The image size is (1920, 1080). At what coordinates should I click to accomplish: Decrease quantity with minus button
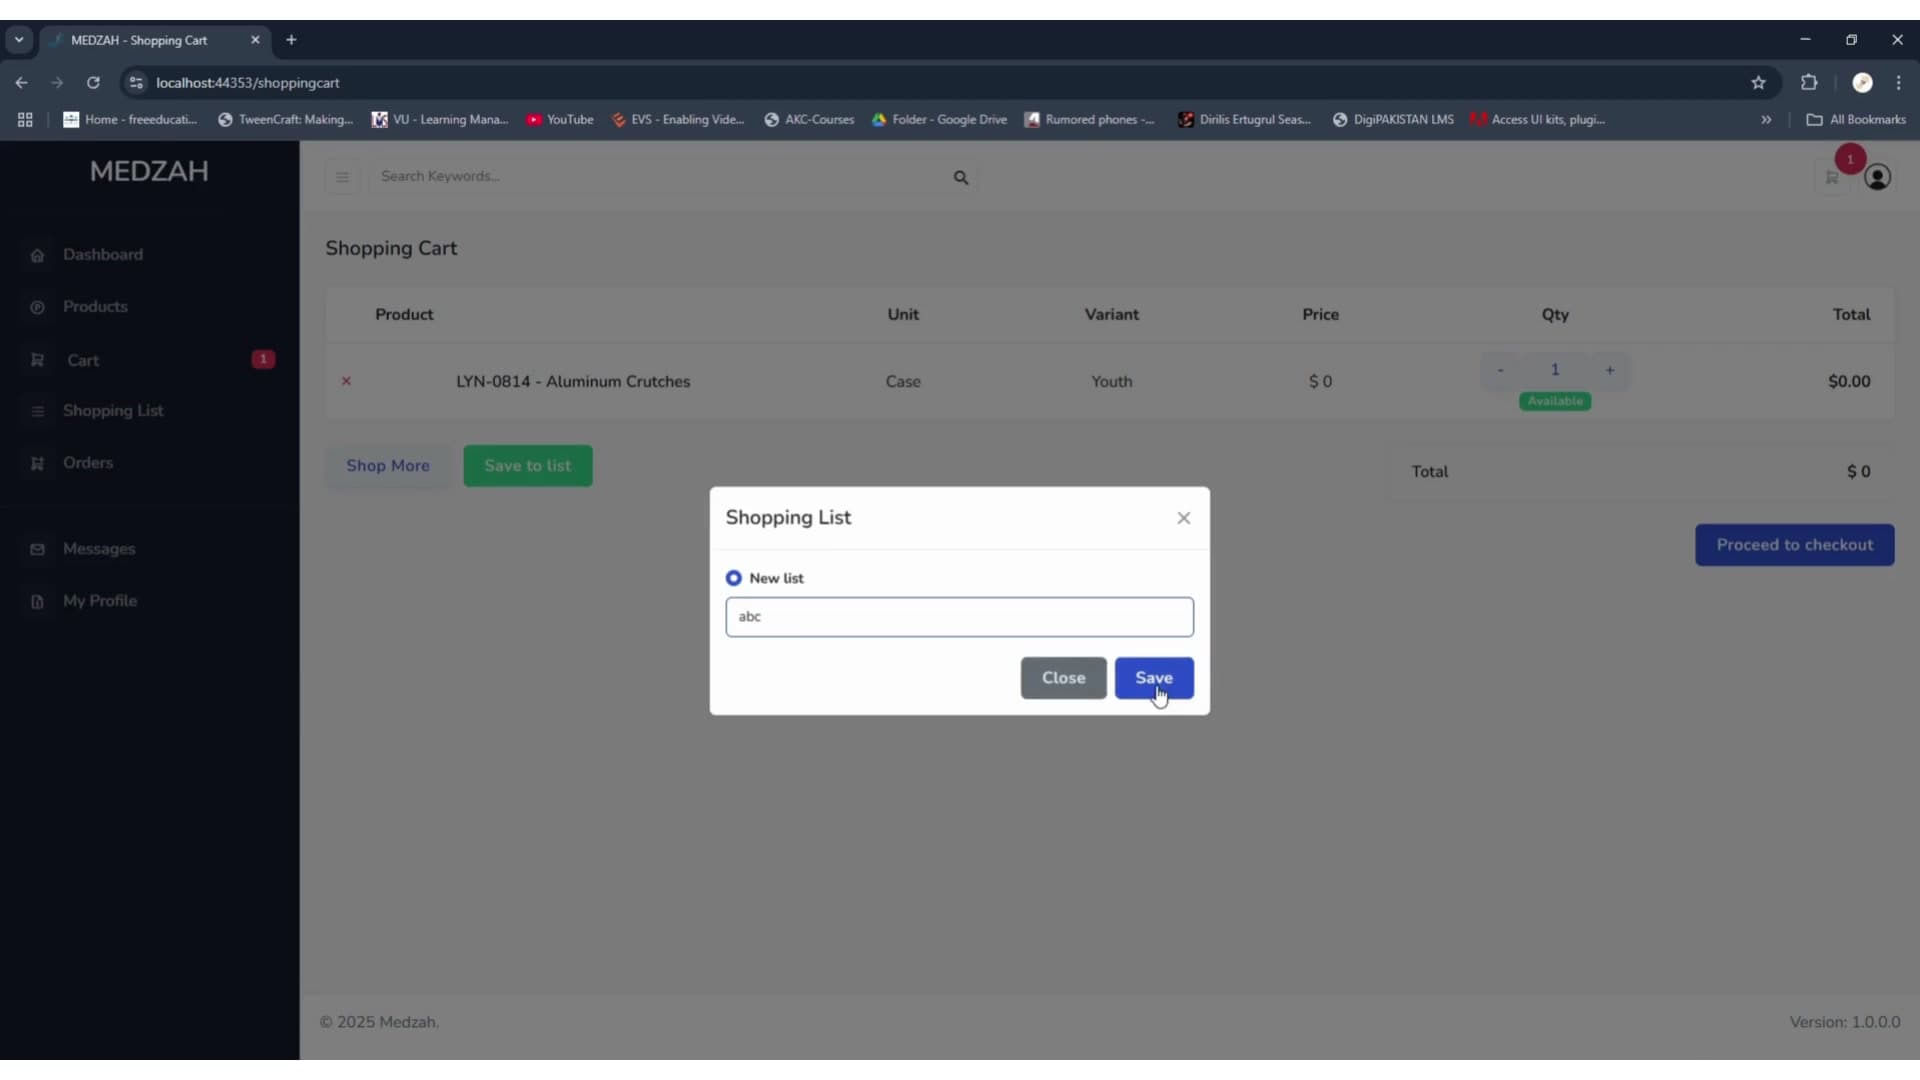pos(1500,370)
